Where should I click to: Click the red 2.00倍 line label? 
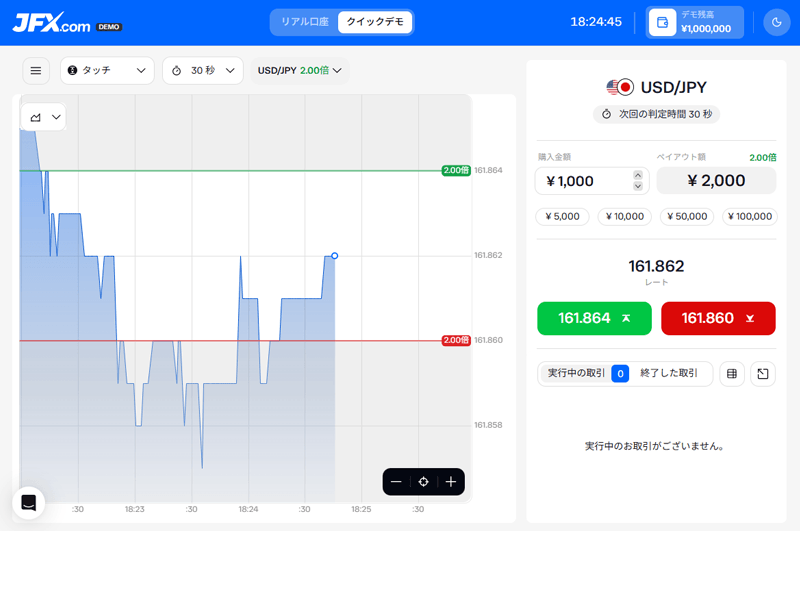(456, 340)
